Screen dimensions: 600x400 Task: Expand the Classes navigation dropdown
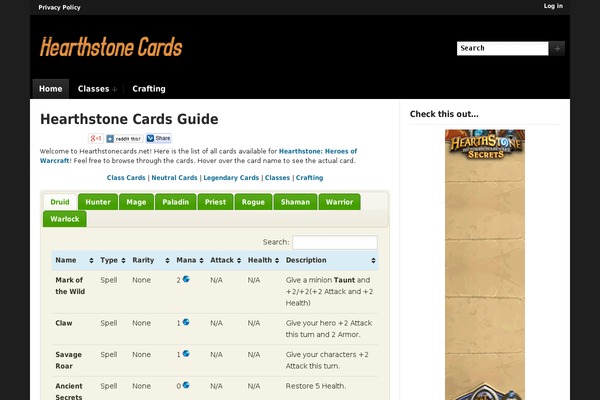click(x=97, y=89)
